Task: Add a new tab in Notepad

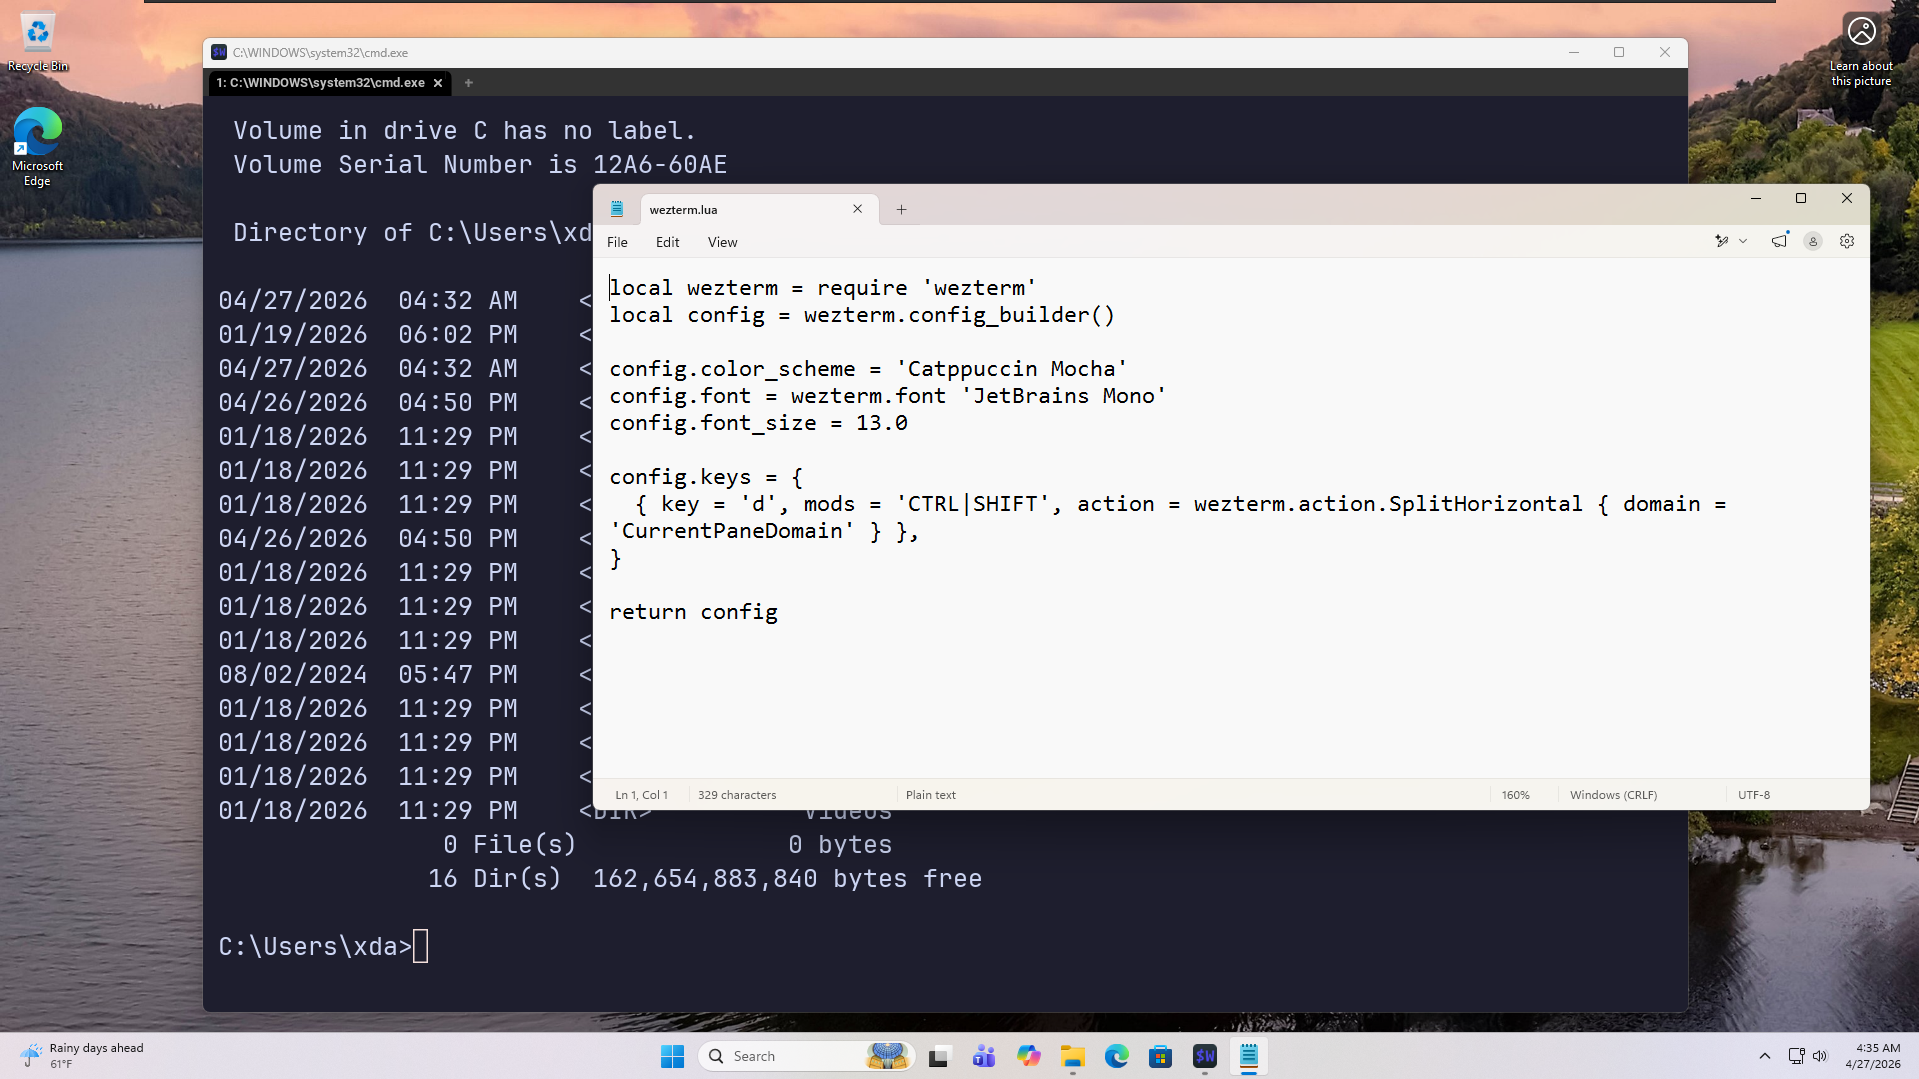Action: pos(901,209)
